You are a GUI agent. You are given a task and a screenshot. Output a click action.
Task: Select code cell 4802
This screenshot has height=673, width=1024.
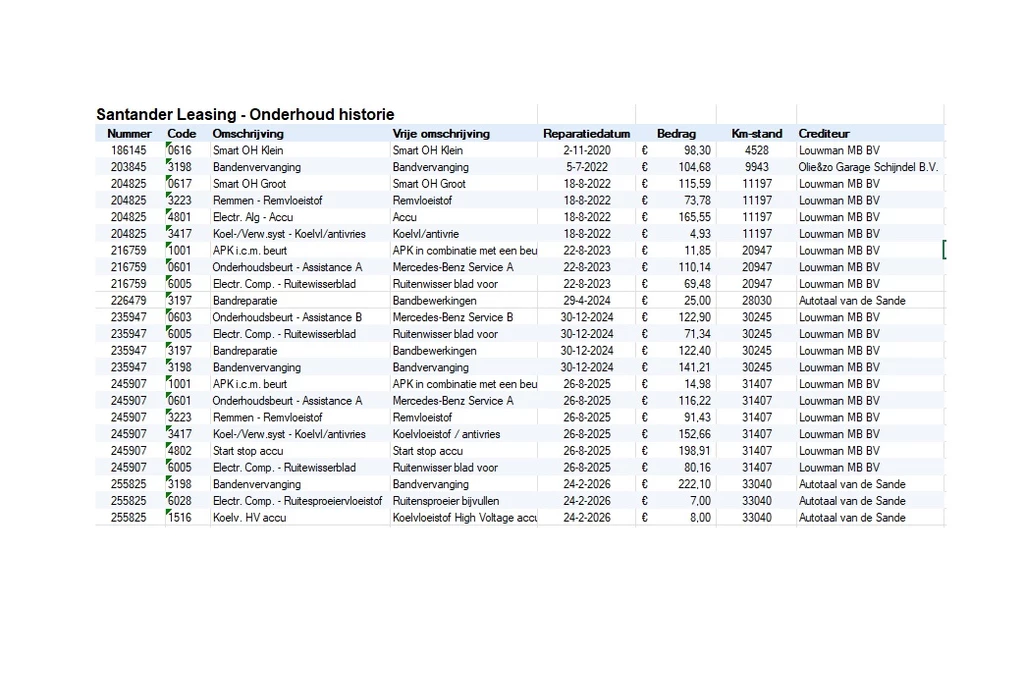(x=180, y=450)
